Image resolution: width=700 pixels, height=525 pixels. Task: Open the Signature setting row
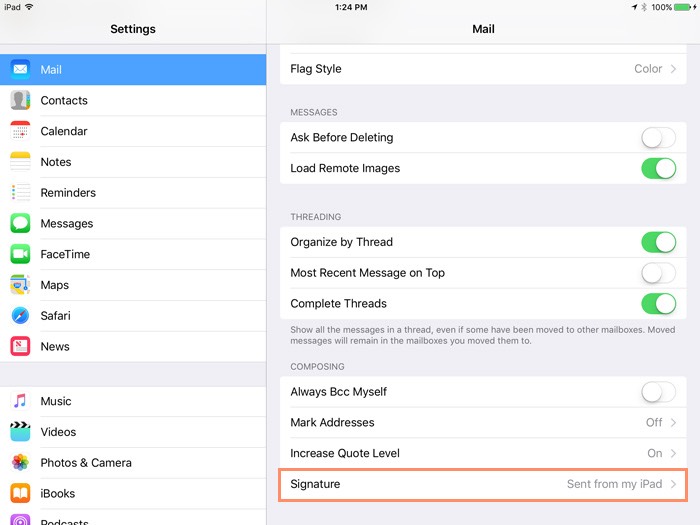pyautogui.click(x=483, y=484)
